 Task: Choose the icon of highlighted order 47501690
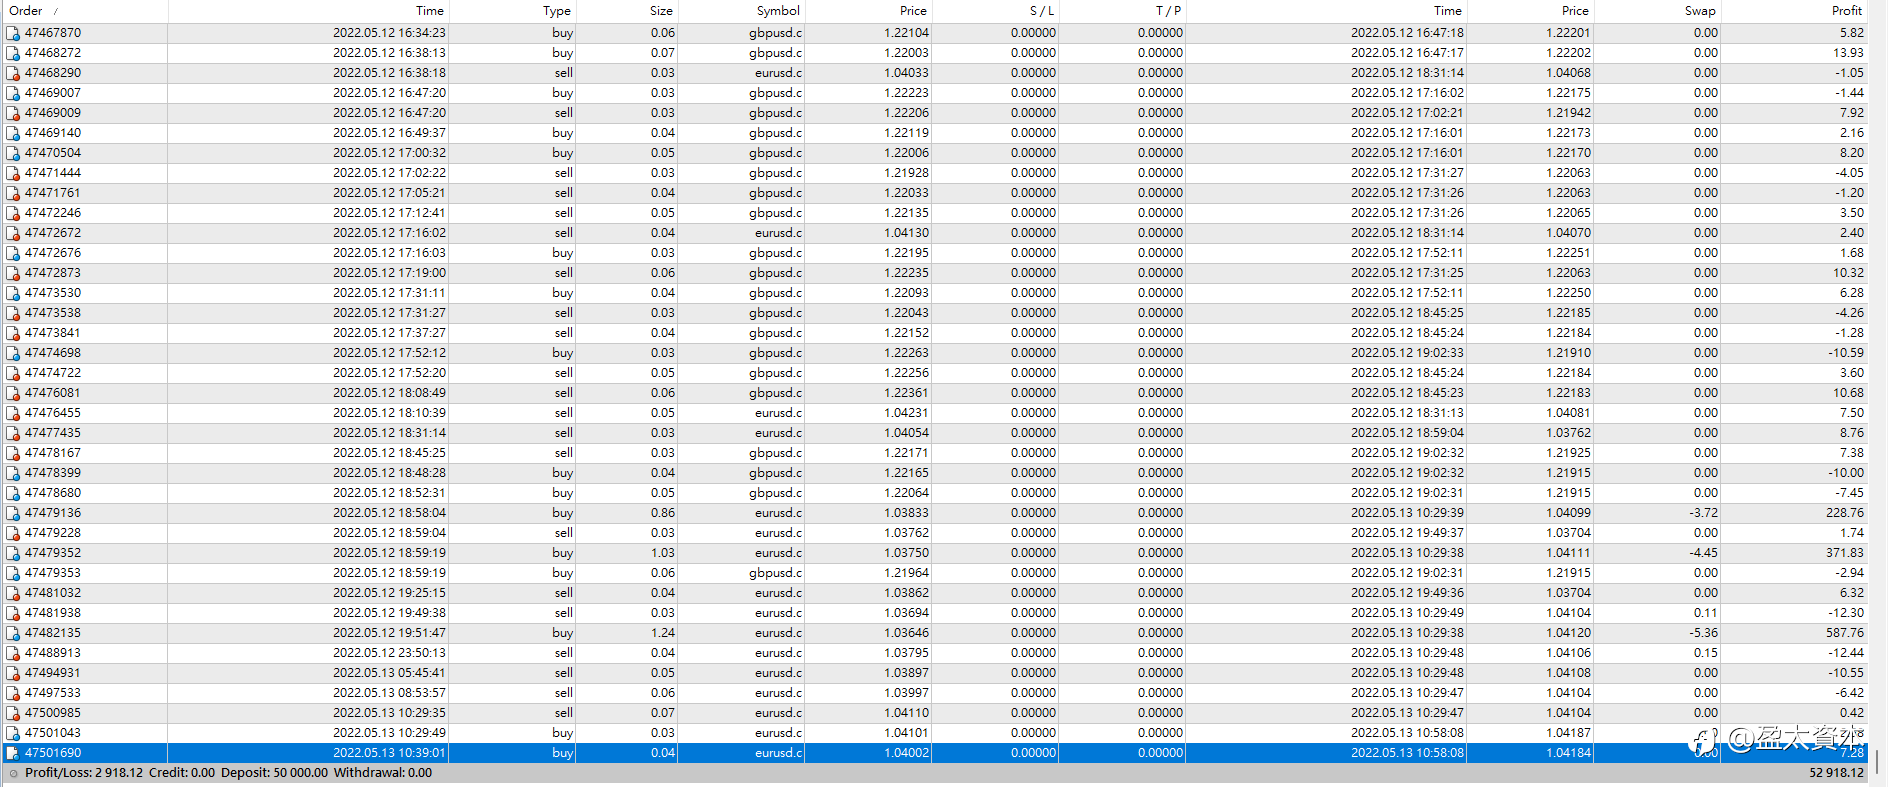coord(13,753)
